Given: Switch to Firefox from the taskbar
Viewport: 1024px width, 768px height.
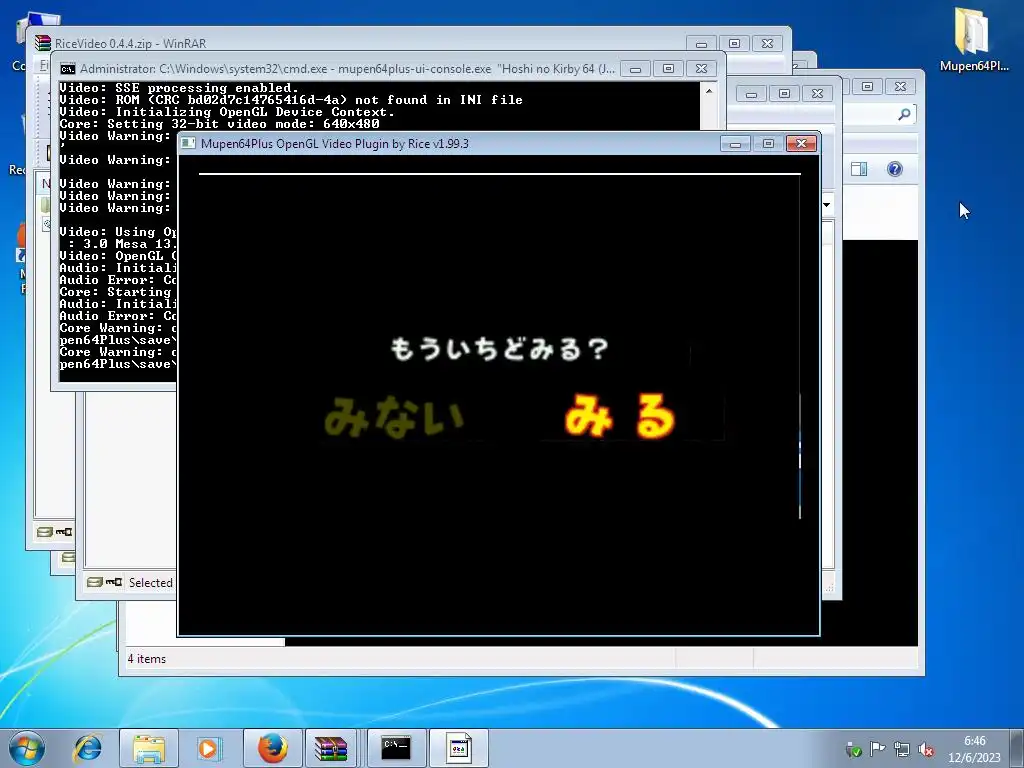Looking at the screenshot, I should [273, 748].
